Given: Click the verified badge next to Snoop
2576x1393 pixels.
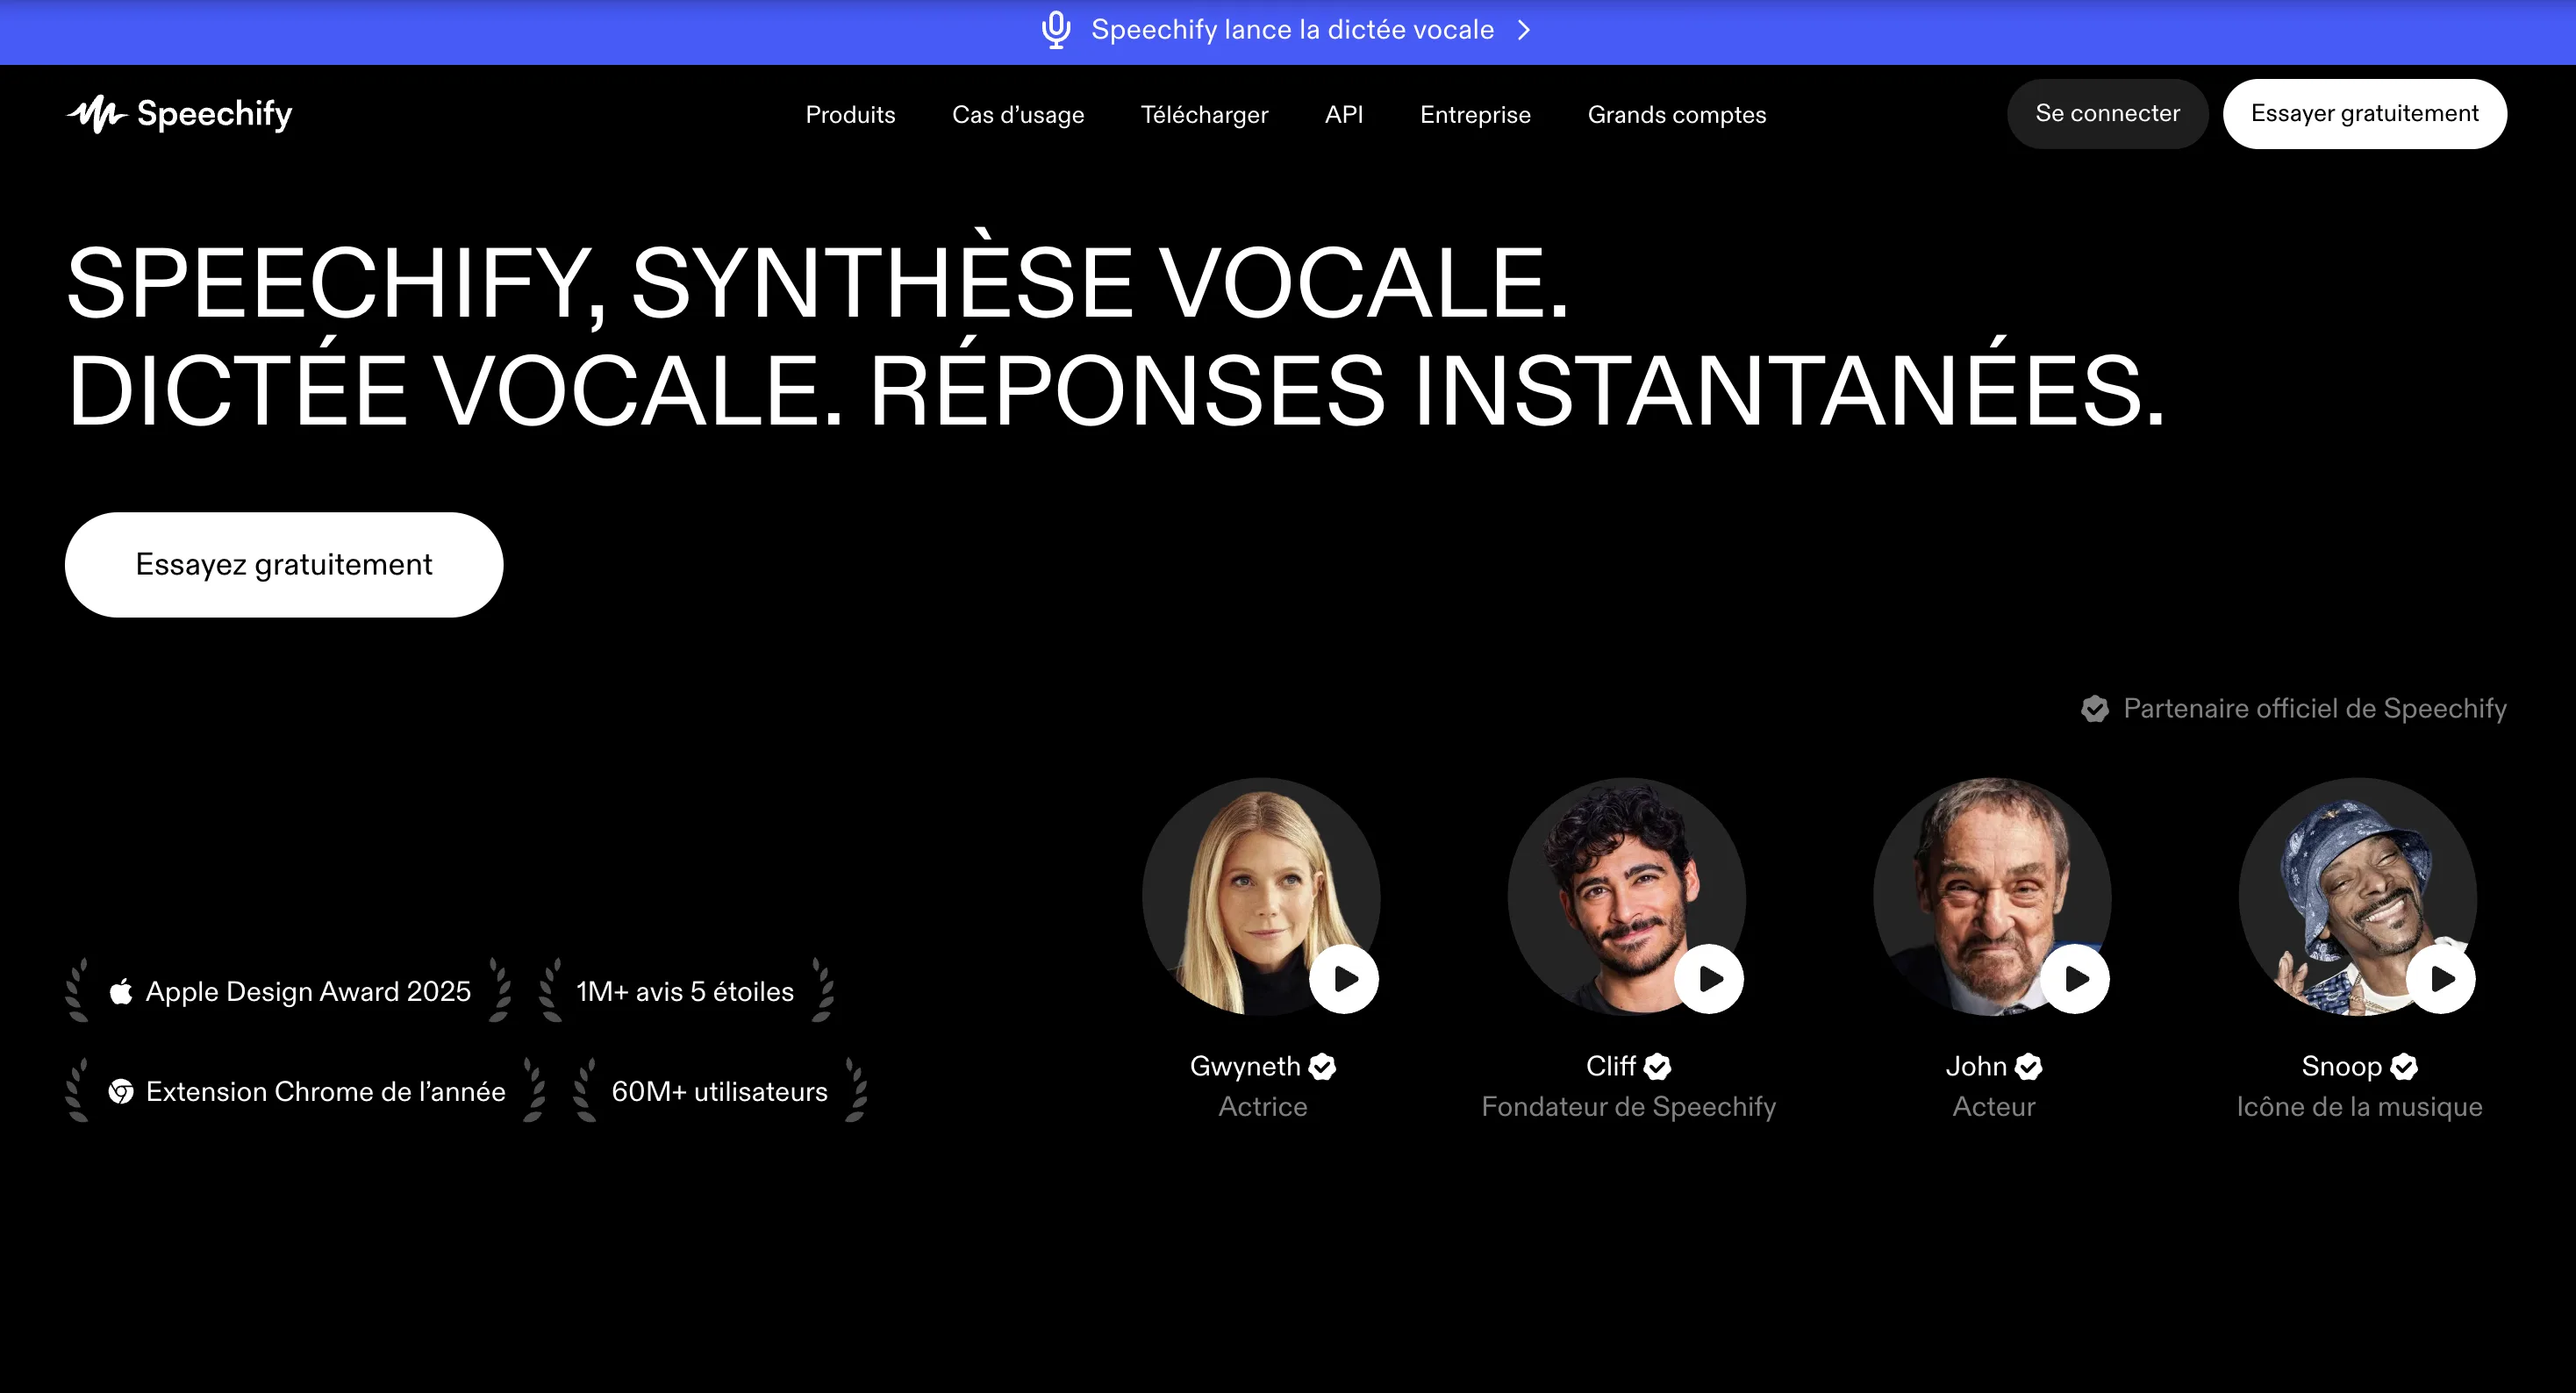Looking at the screenshot, I should (2404, 1067).
